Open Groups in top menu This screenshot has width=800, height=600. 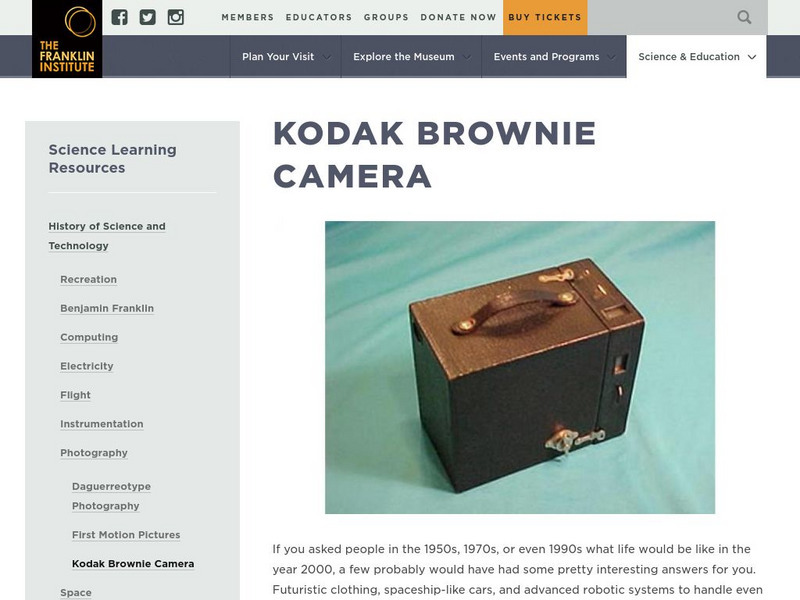click(x=386, y=17)
